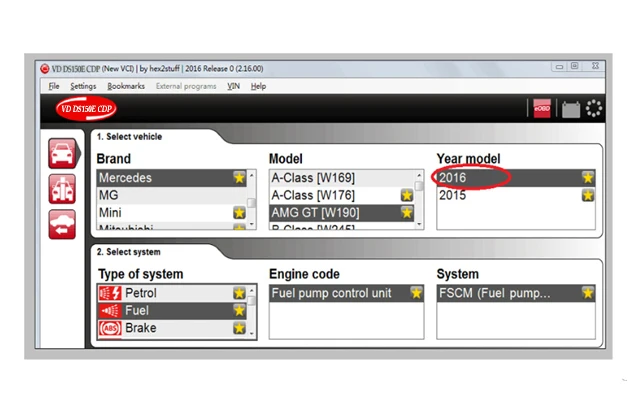Select Brake type of system
Image resolution: width=640 pixels, height=418 pixels.
point(172,328)
